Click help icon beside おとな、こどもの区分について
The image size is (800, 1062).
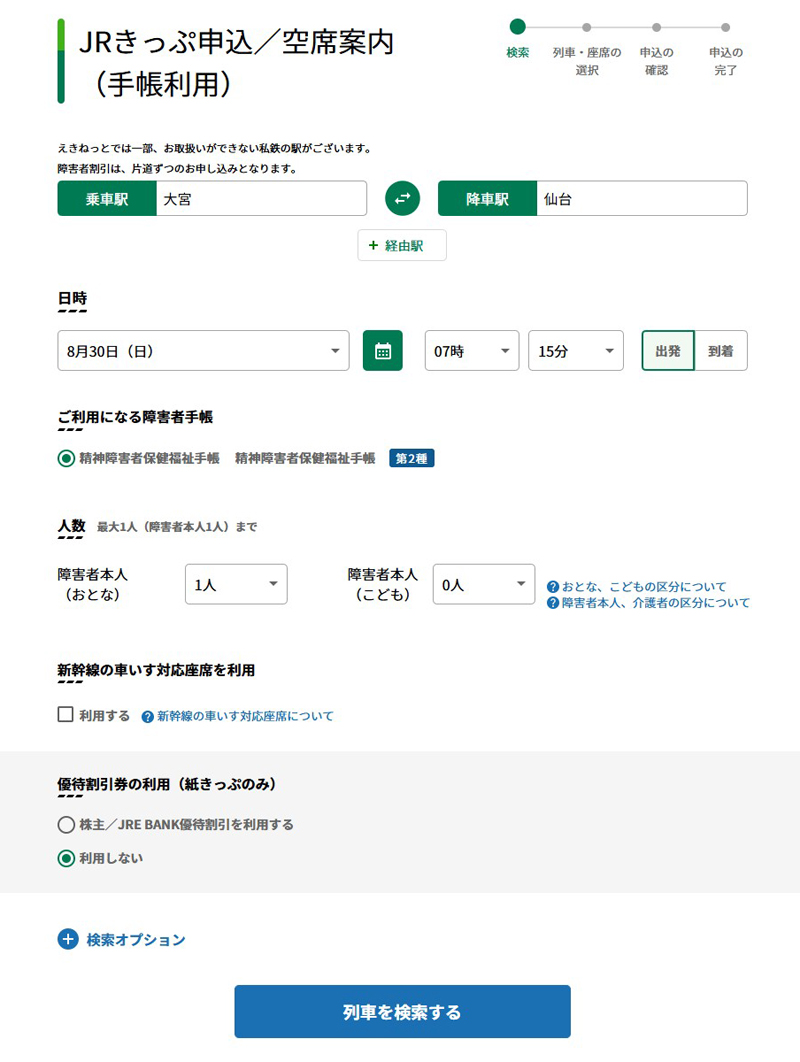553,587
